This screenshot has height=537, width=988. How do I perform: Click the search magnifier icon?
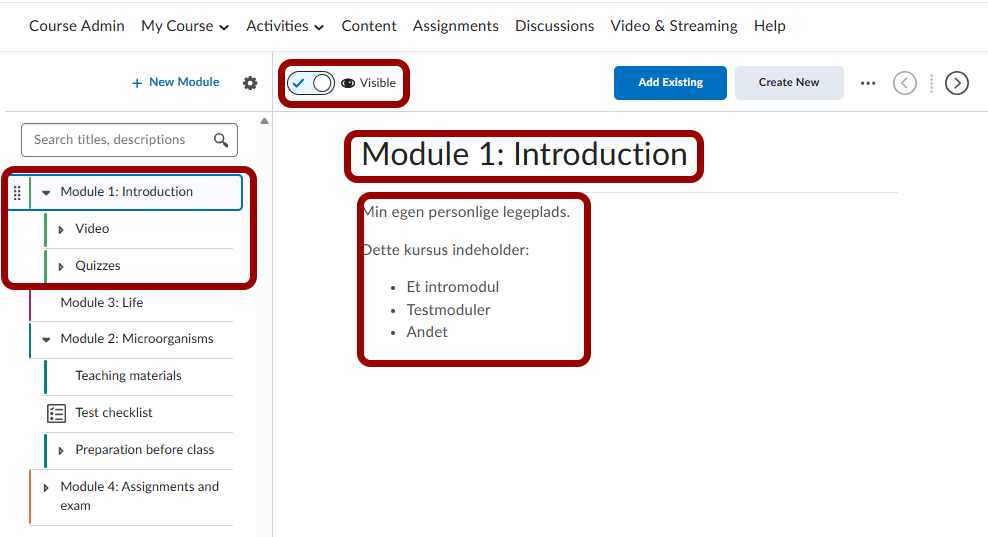tap(221, 140)
